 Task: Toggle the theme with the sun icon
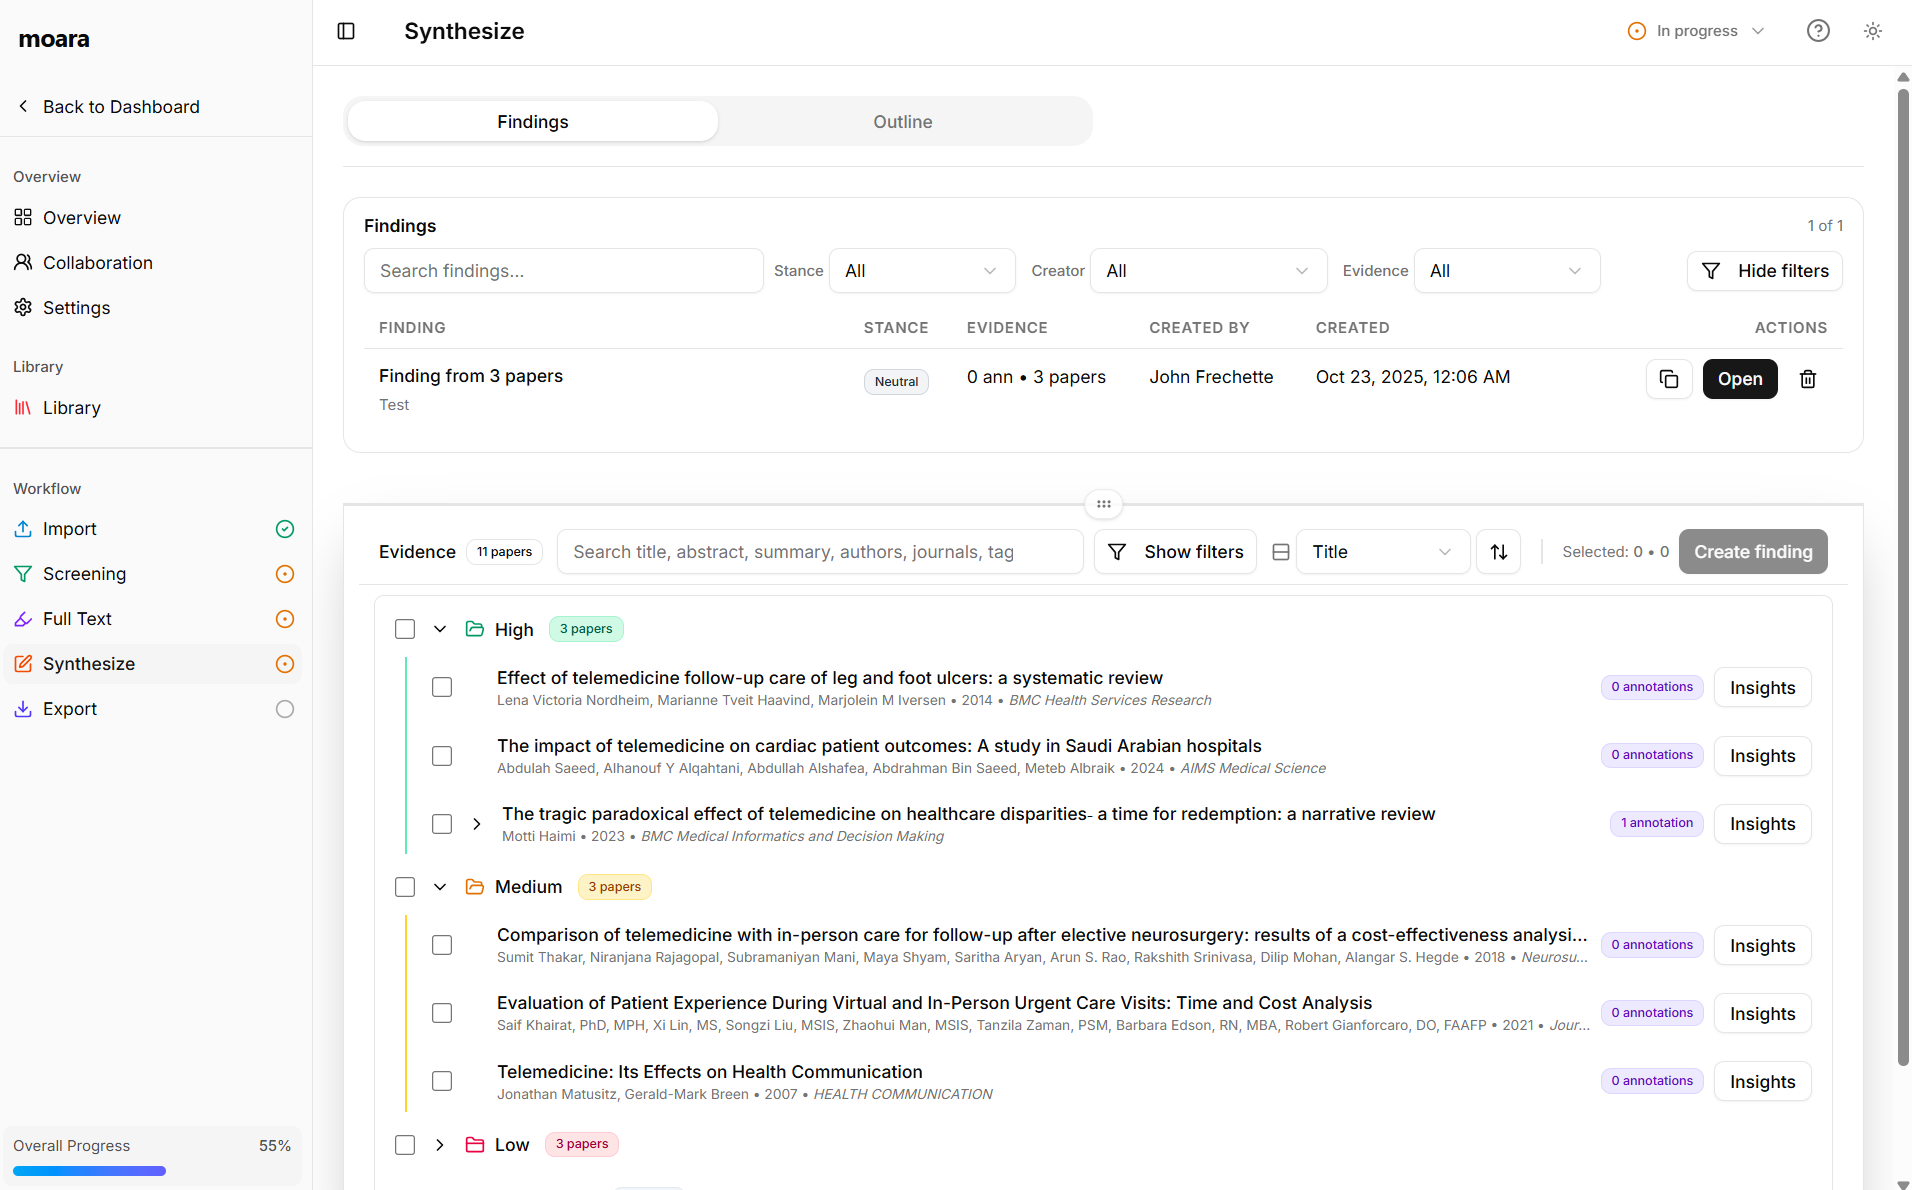coord(1873,30)
